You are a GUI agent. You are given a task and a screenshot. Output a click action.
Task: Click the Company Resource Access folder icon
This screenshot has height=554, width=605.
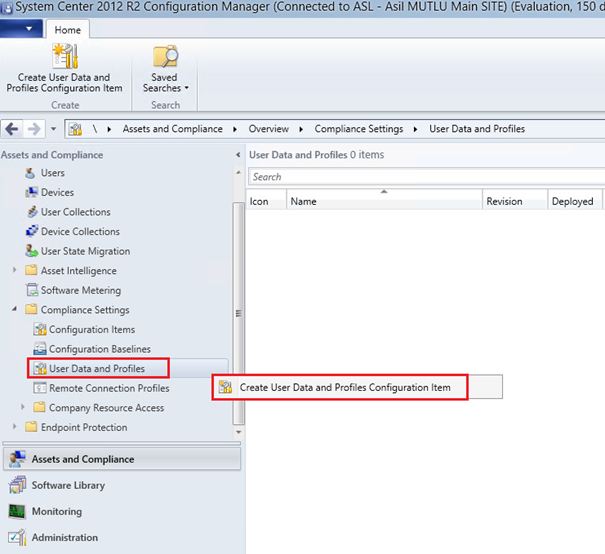39,407
